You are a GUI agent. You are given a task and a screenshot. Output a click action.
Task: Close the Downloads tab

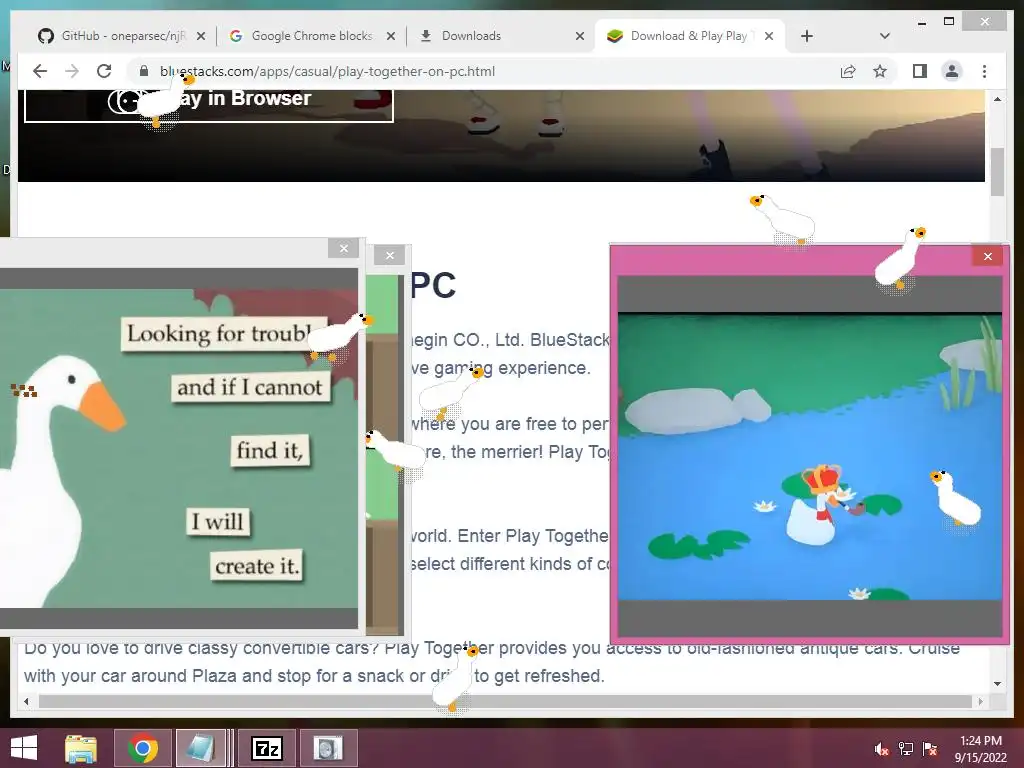click(580, 36)
